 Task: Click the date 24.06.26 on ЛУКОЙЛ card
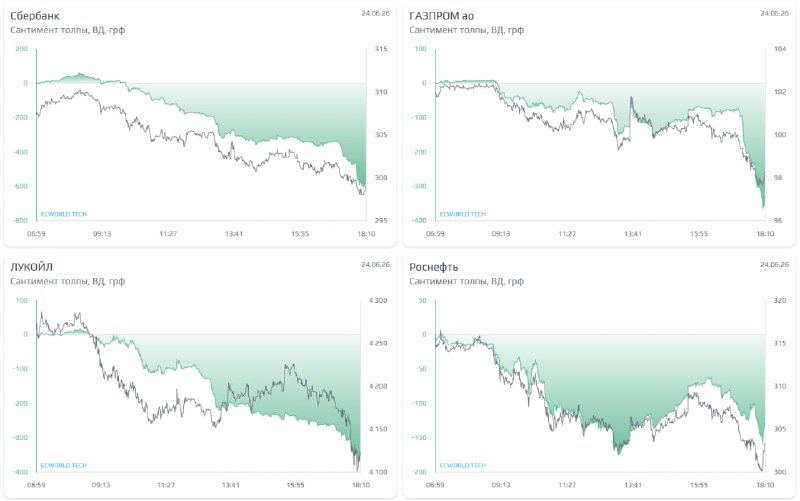point(376,264)
